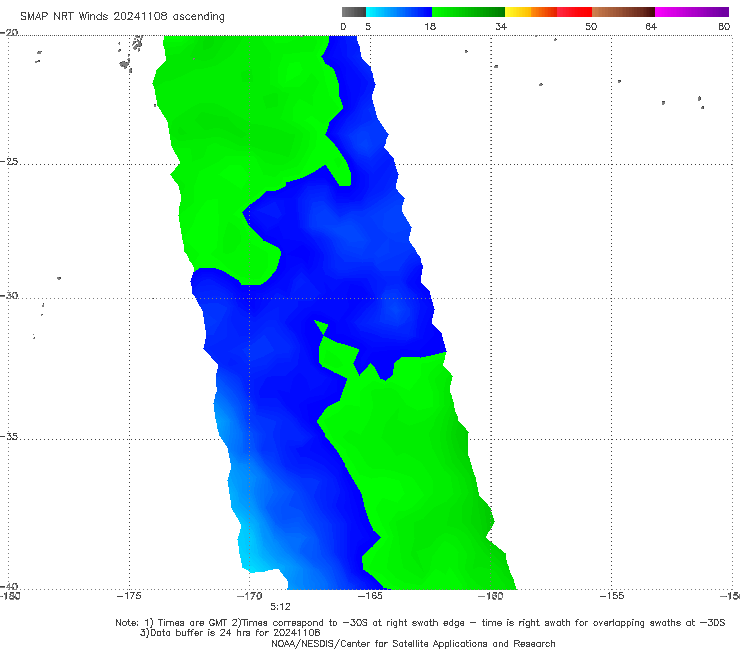740x650 pixels.
Task: Click the magenta-purple segment of the color bar
Action: [692, 12]
